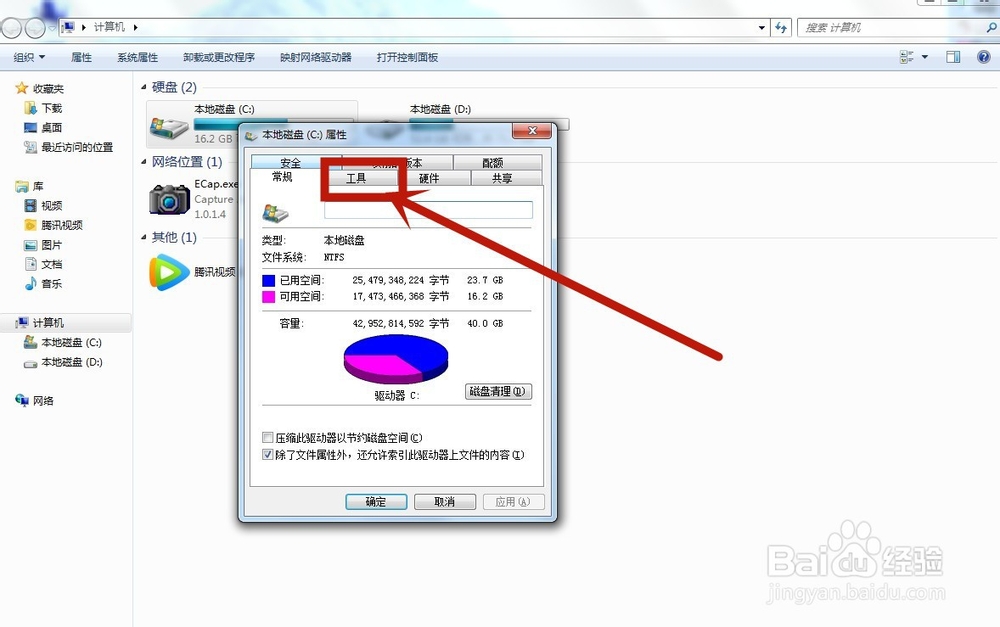Click the refresh address bar icon
Screen dimensions: 1000x627
[781, 27]
